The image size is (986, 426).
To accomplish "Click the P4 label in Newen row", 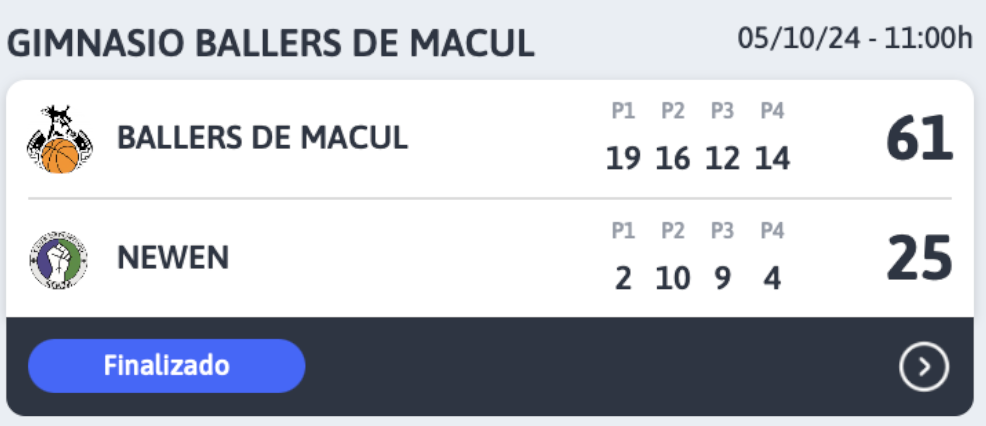I will click(772, 231).
